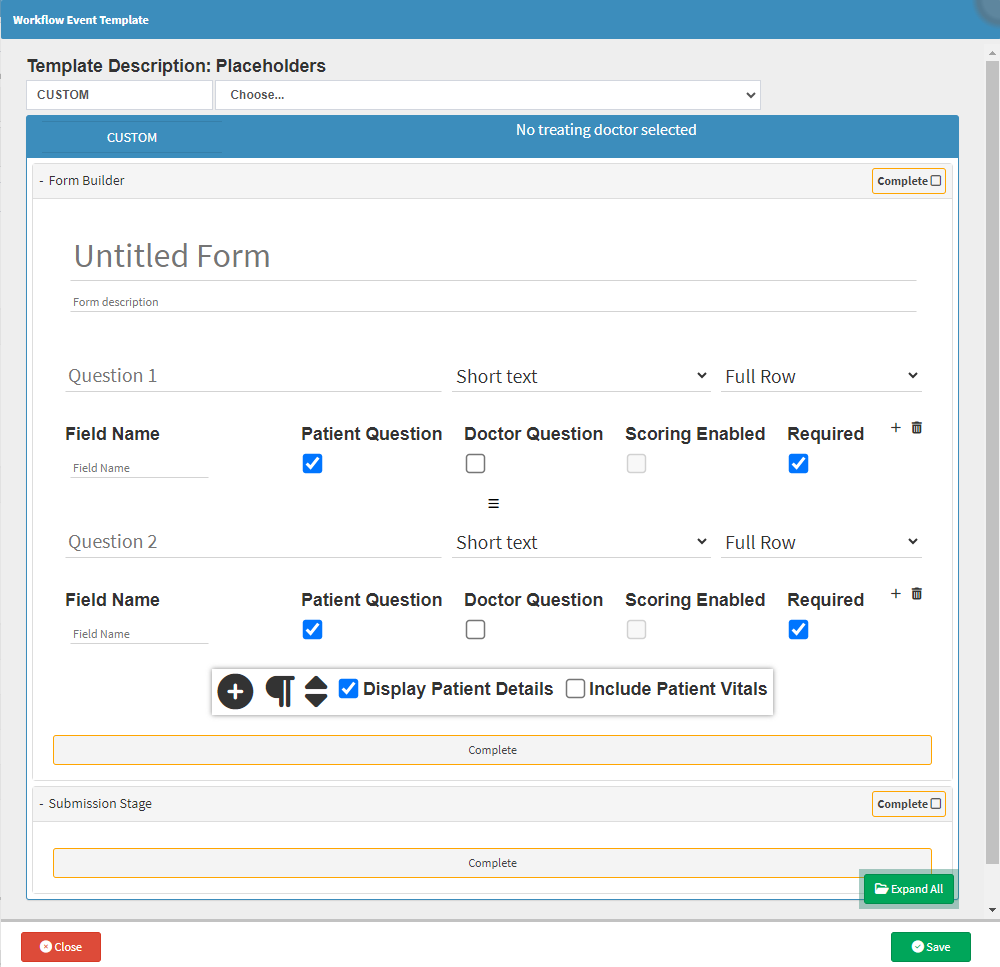
Task: Click the Untitled Form title field
Action: pos(493,257)
